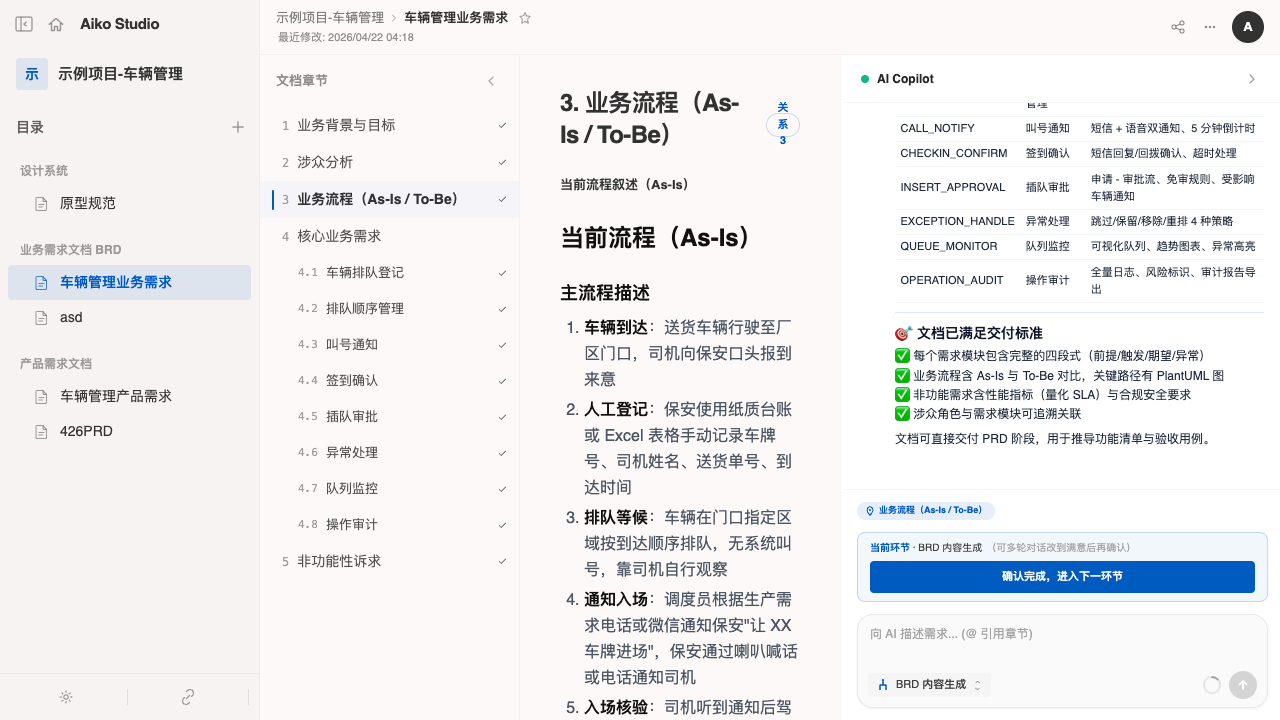Viewport: 1280px width, 720px height.
Task: Toggle checkmark for 异常处理 section
Action: click(x=503, y=453)
